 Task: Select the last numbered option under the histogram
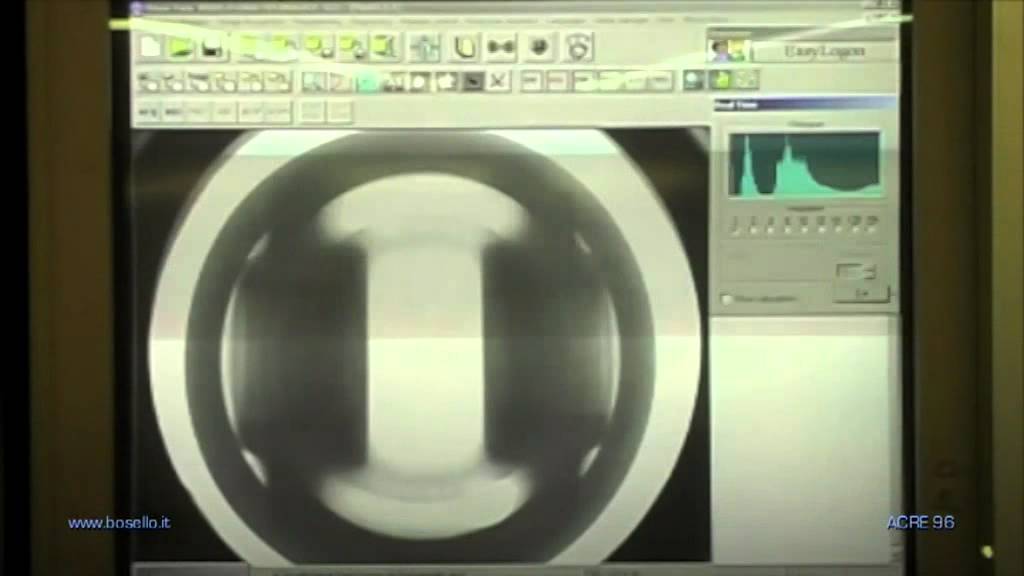pyautogui.click(x=871, y=225)
